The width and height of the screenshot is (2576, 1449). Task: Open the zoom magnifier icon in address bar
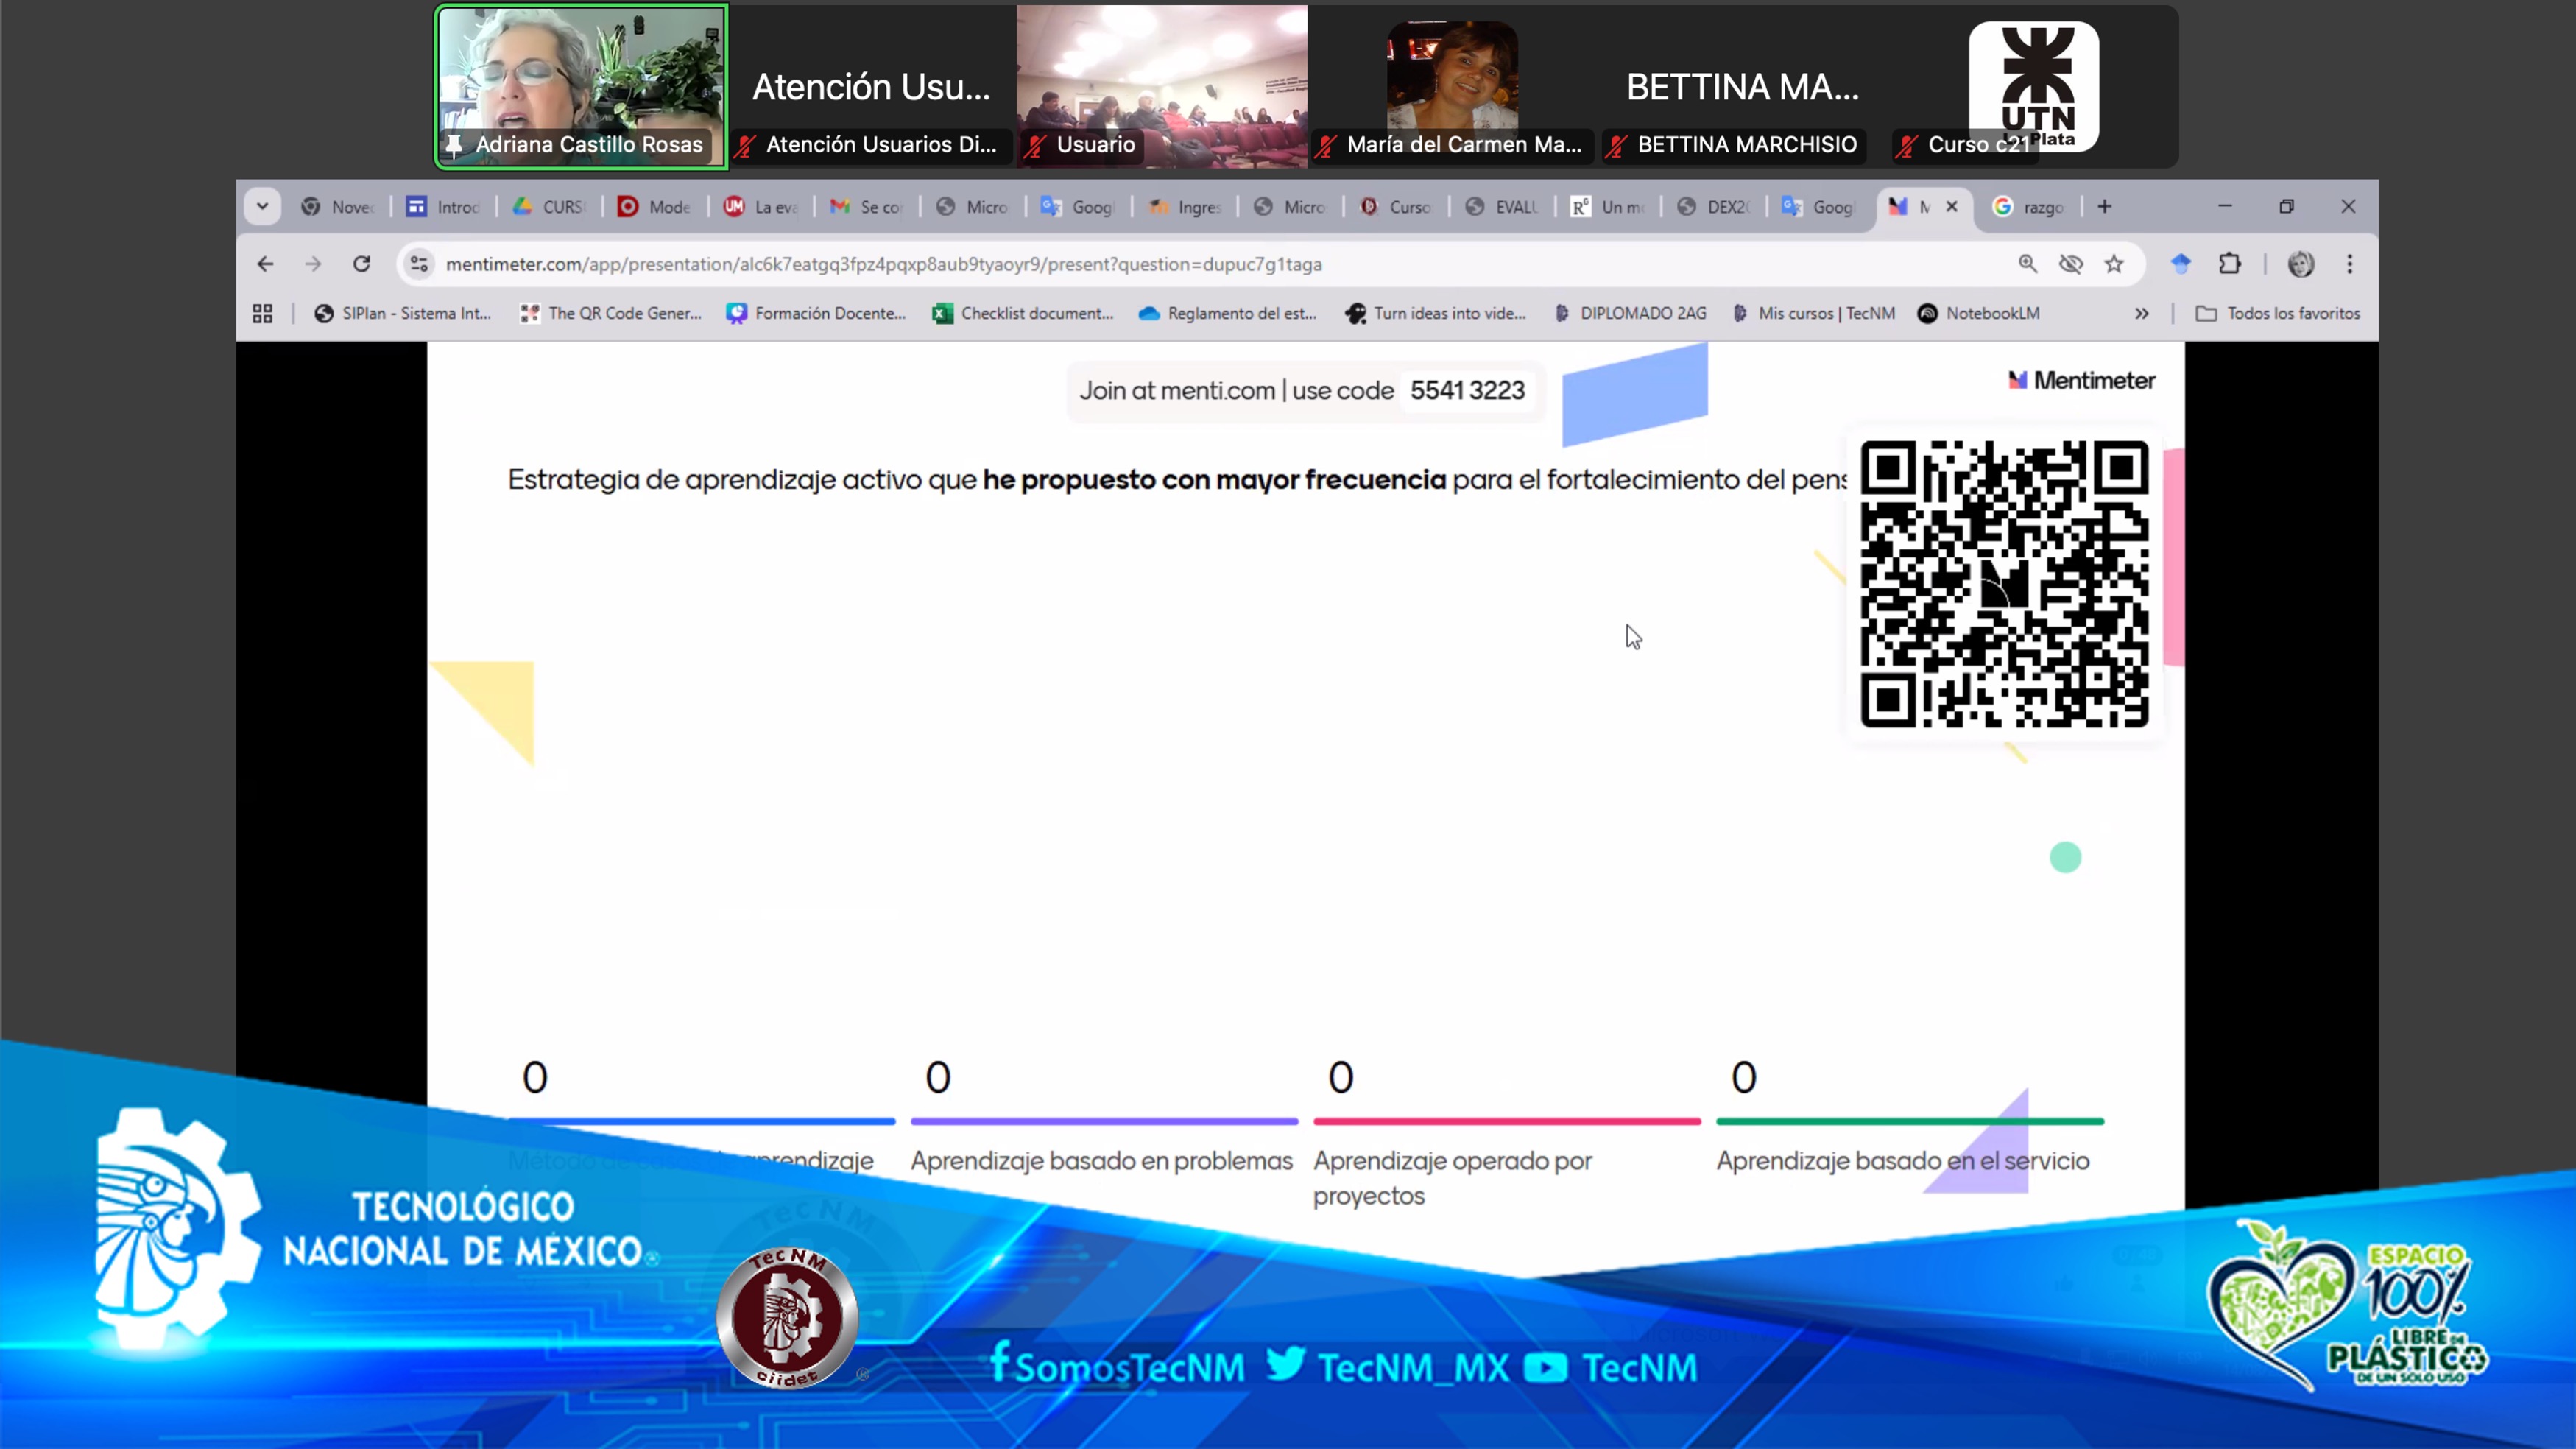click(x=2027, y=264)
